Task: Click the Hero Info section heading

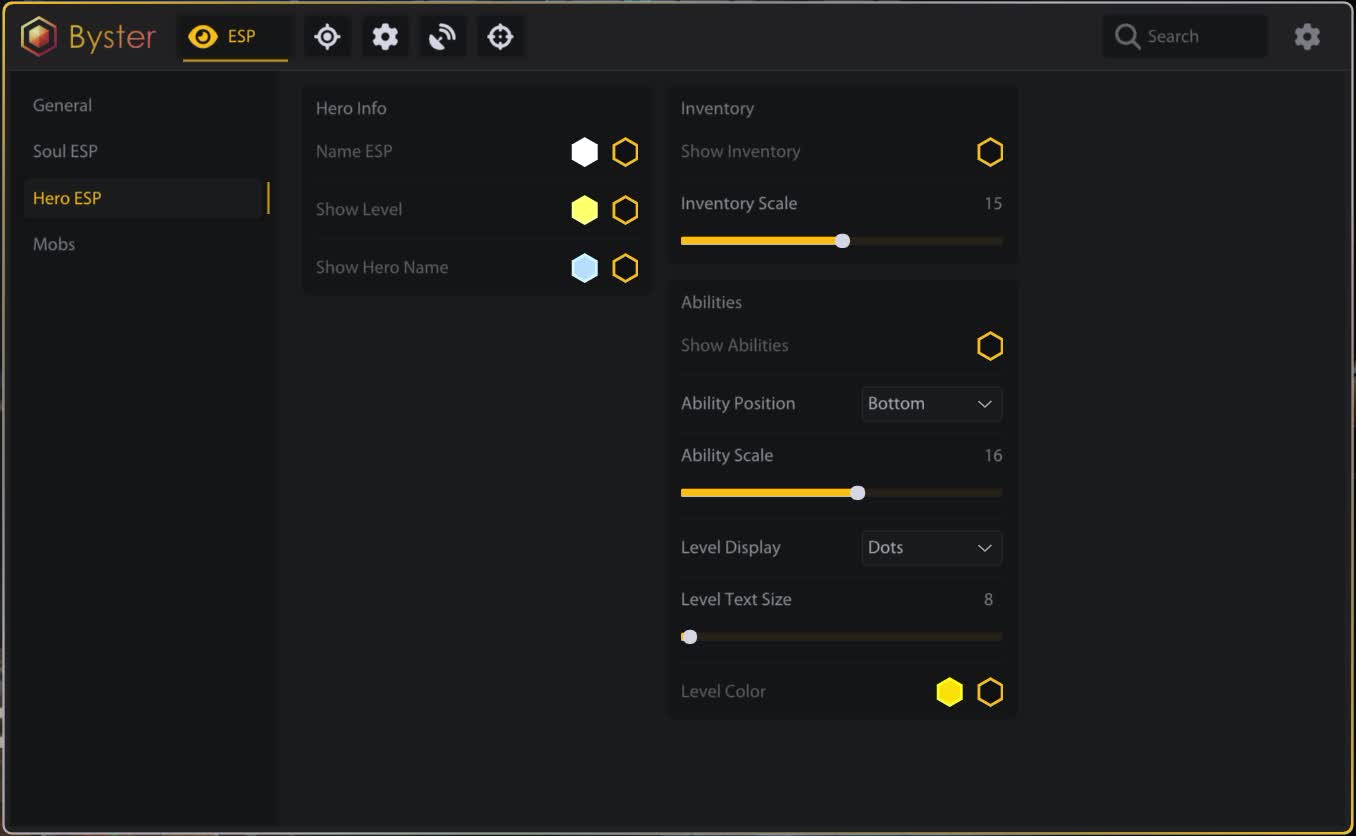Action: point(351,108)
